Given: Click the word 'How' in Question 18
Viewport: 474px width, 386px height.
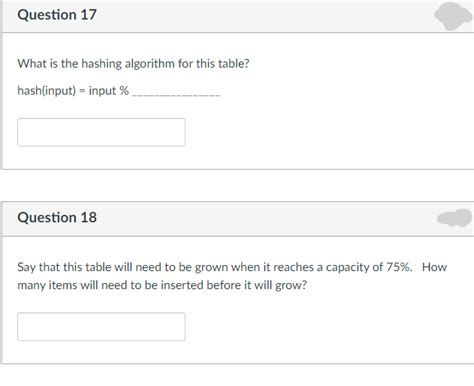Looking at the screenshot, I should tap(434, 267).
